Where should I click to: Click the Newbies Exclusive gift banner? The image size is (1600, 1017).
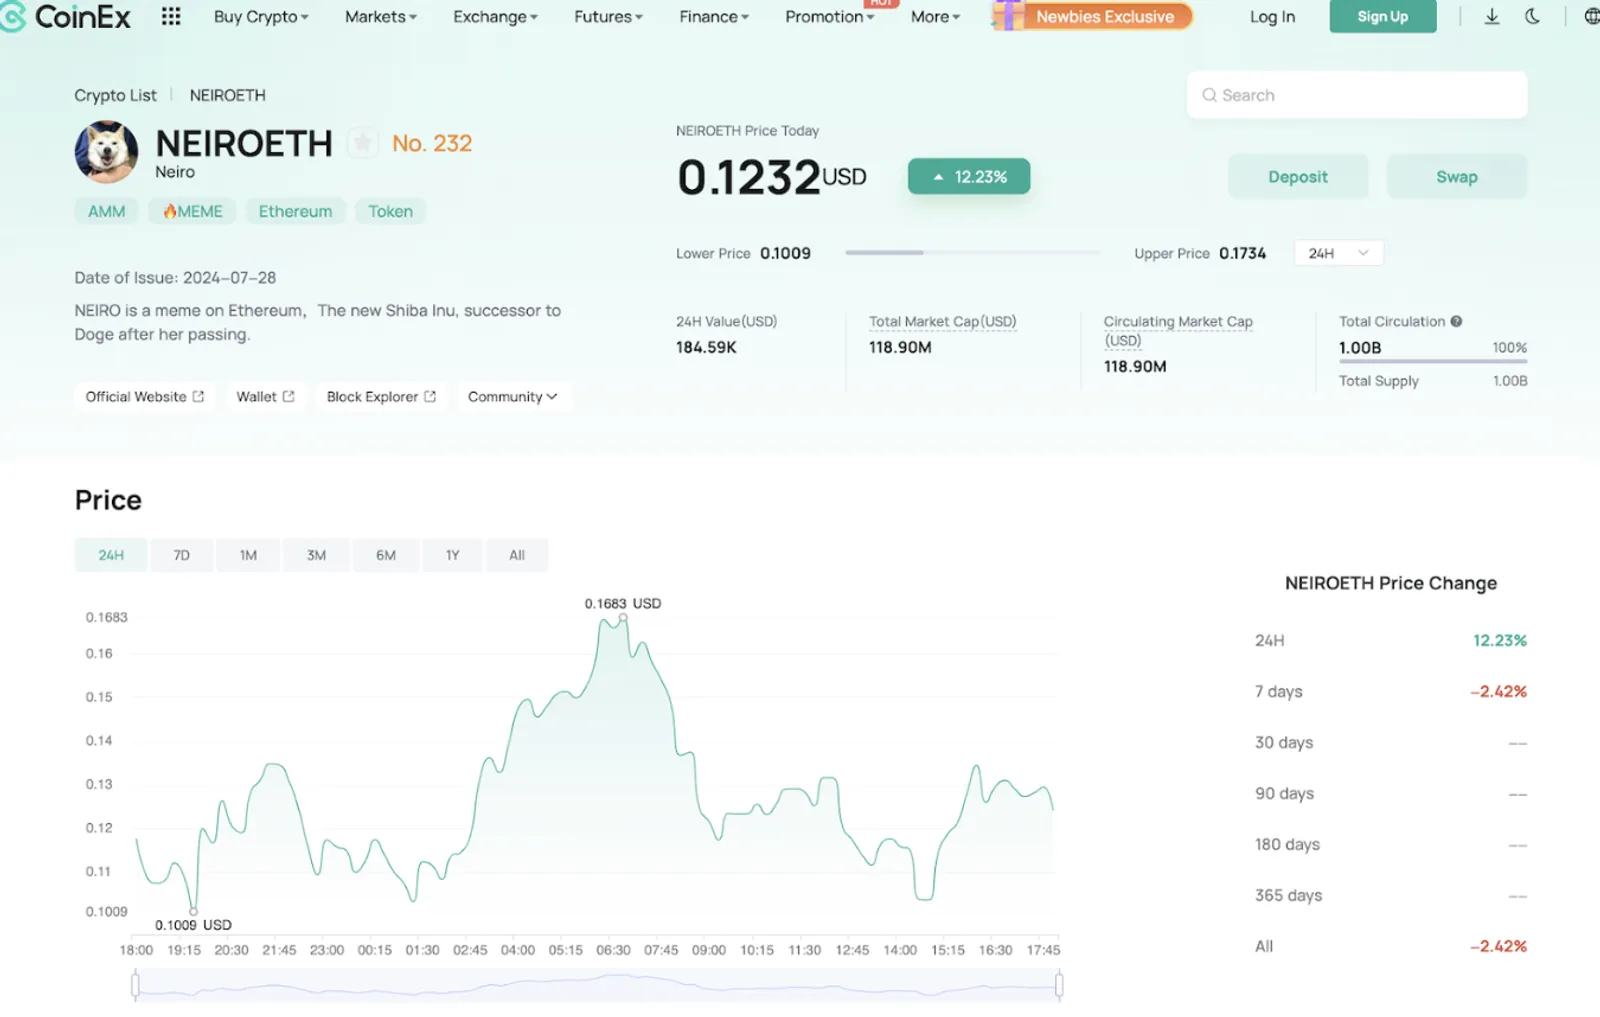(1093, 16)
